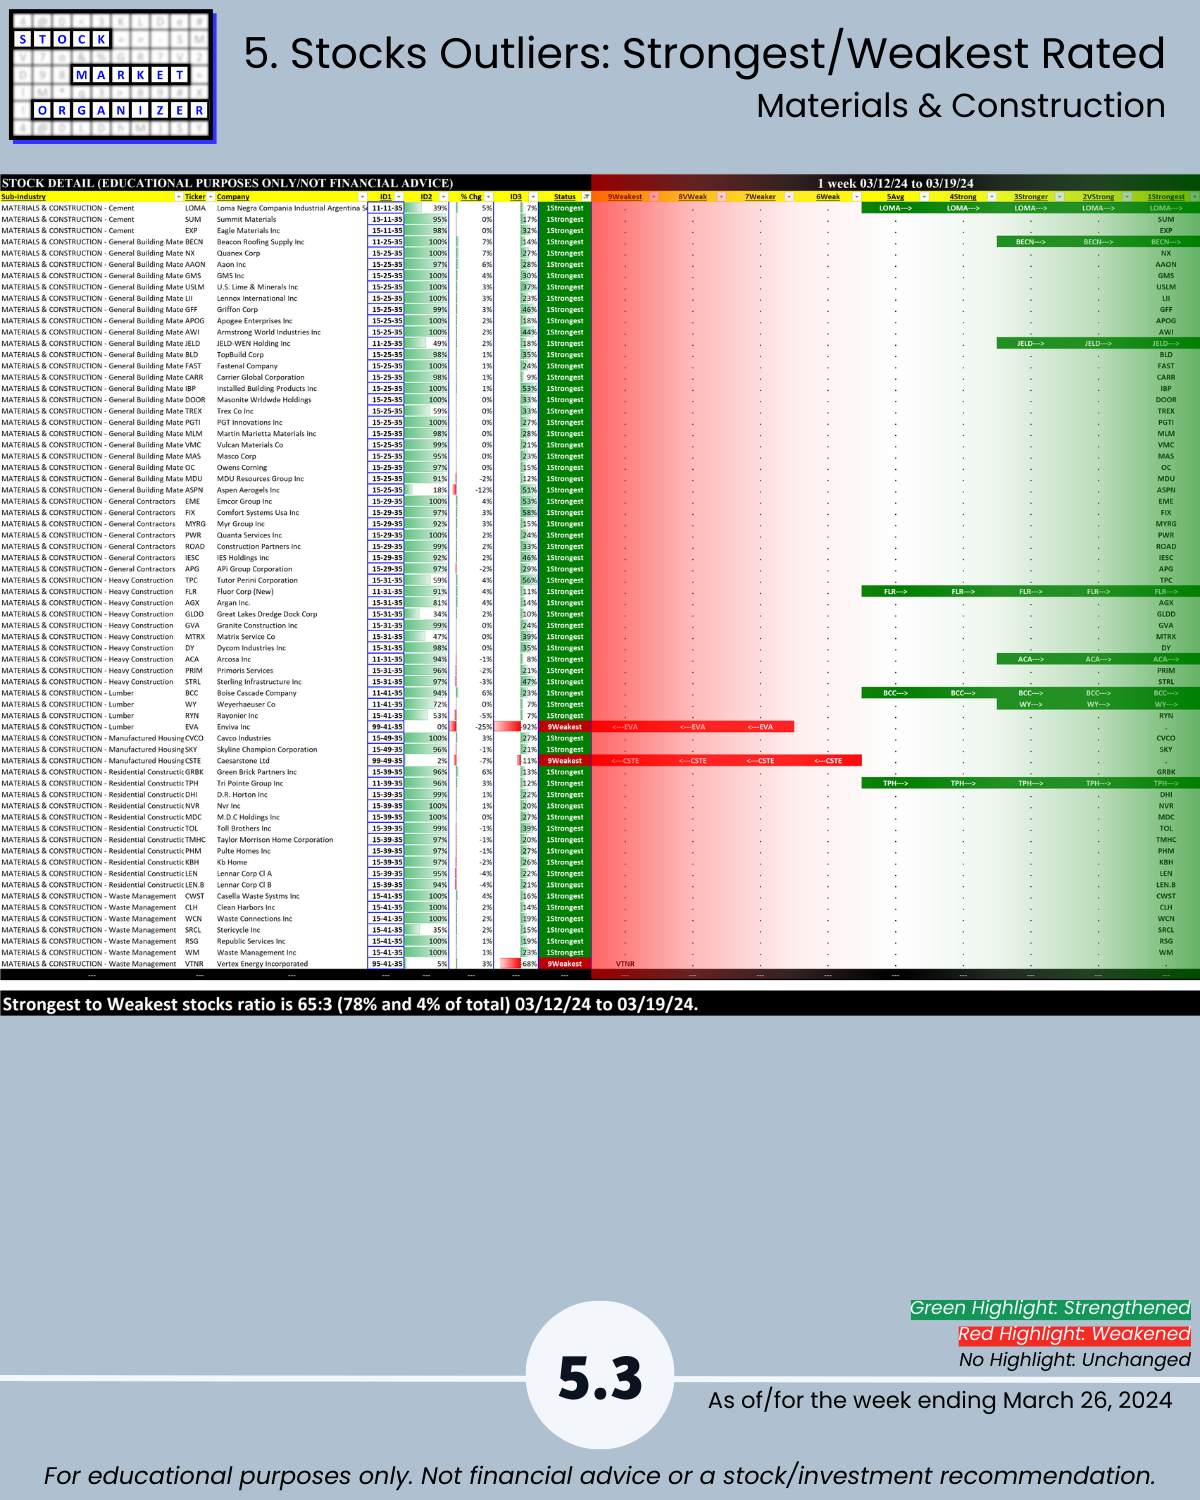This screenshot has height=1500, width=1200.
Task: Open the Sub-Industry column filter dropdown
Action: (x=179, y=197)
